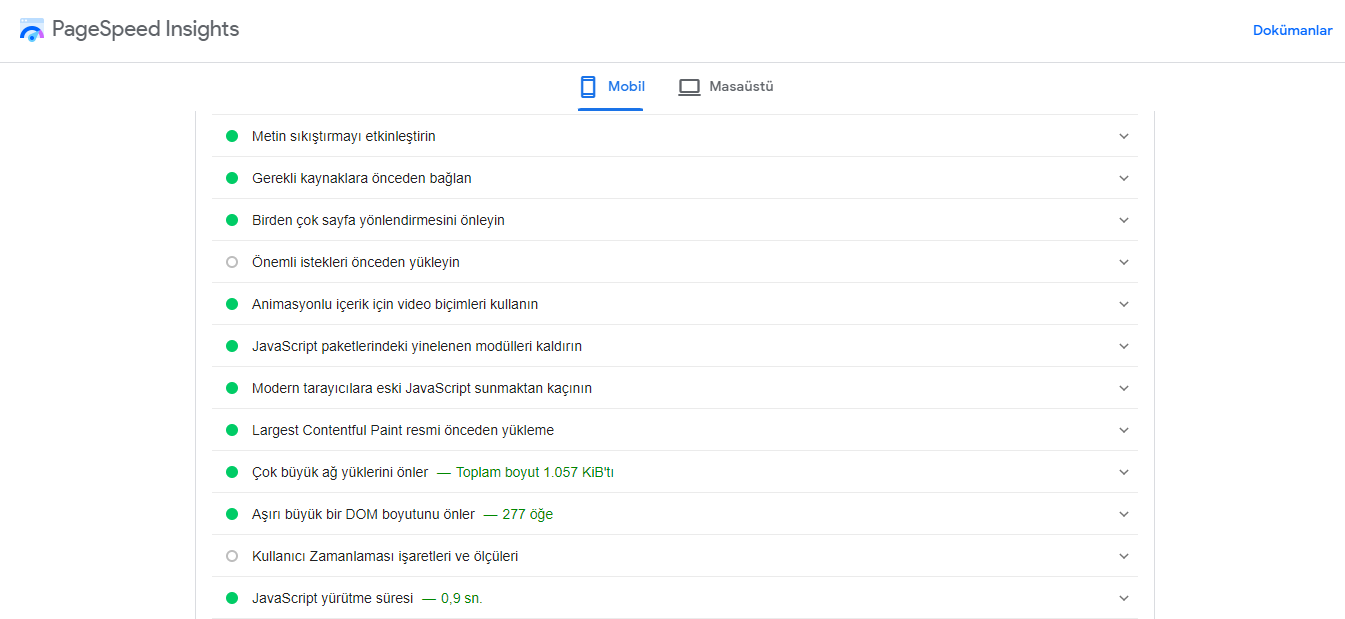Expand the Animasyonlu içerik audit chevron

[1124, 304]
